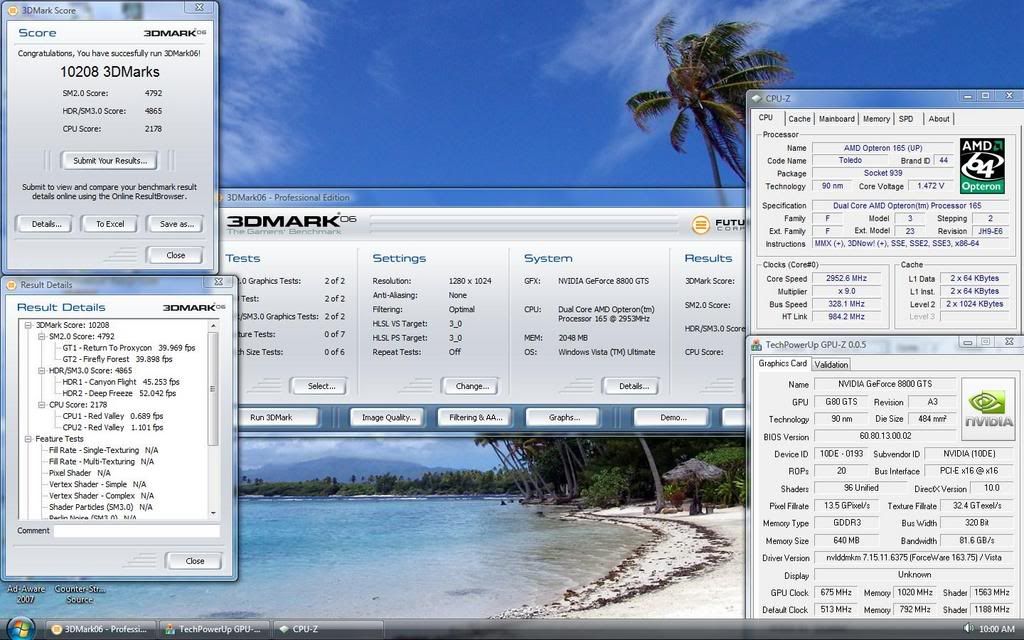Click GPU-Z BIOS Version value 60.80.13.00.02
The height and width of the screenshot is (640, 1024).
coord(885,436)
